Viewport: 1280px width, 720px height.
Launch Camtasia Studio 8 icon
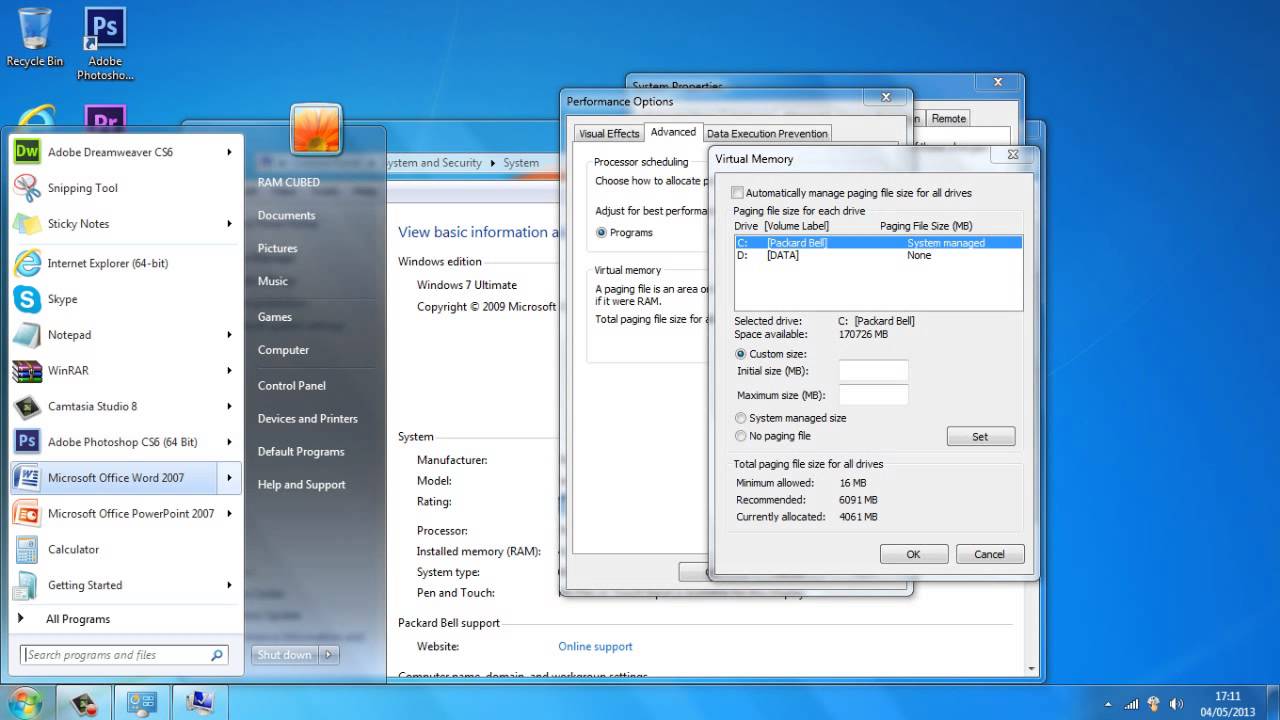coord(27,406)
